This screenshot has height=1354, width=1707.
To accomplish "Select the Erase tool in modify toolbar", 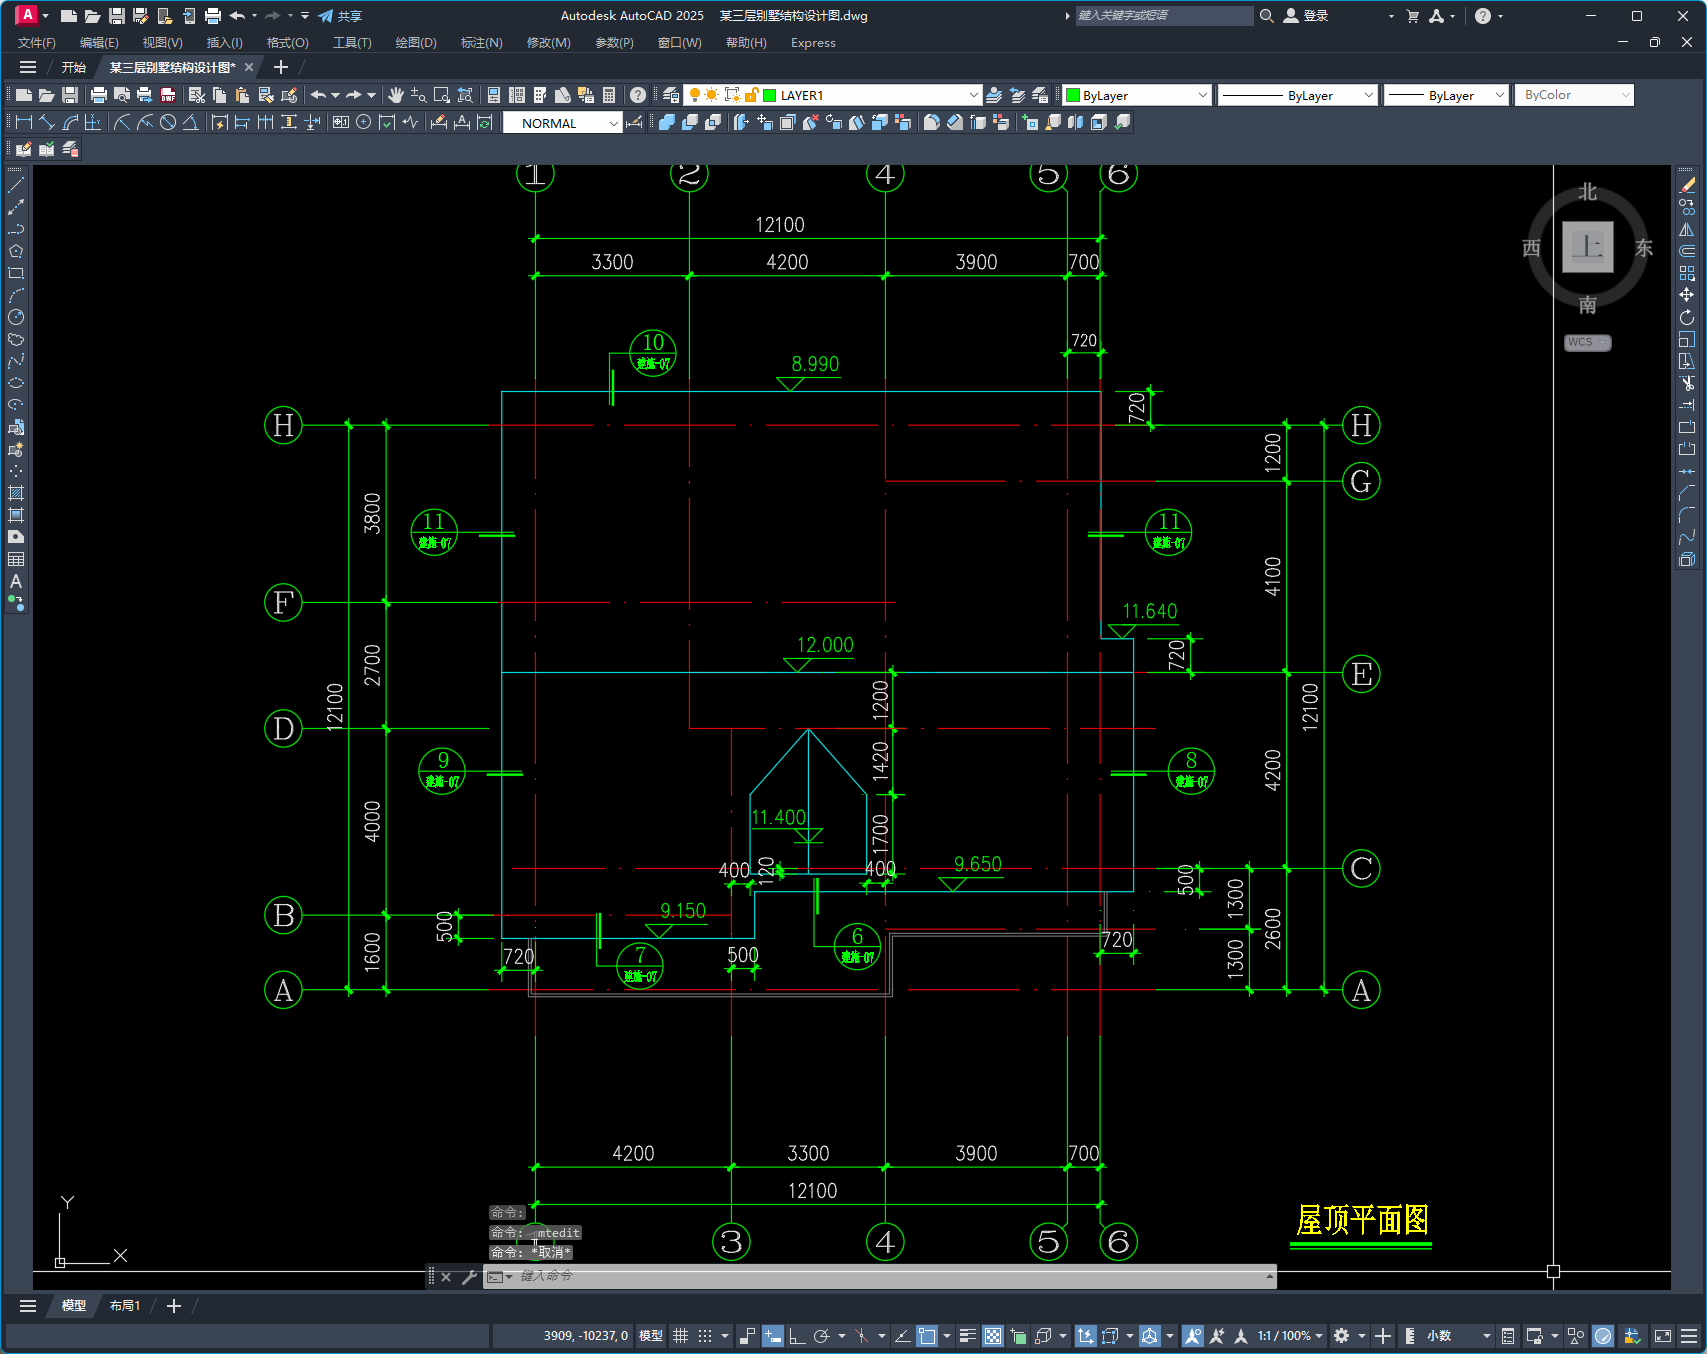I will coord(1687,185).
